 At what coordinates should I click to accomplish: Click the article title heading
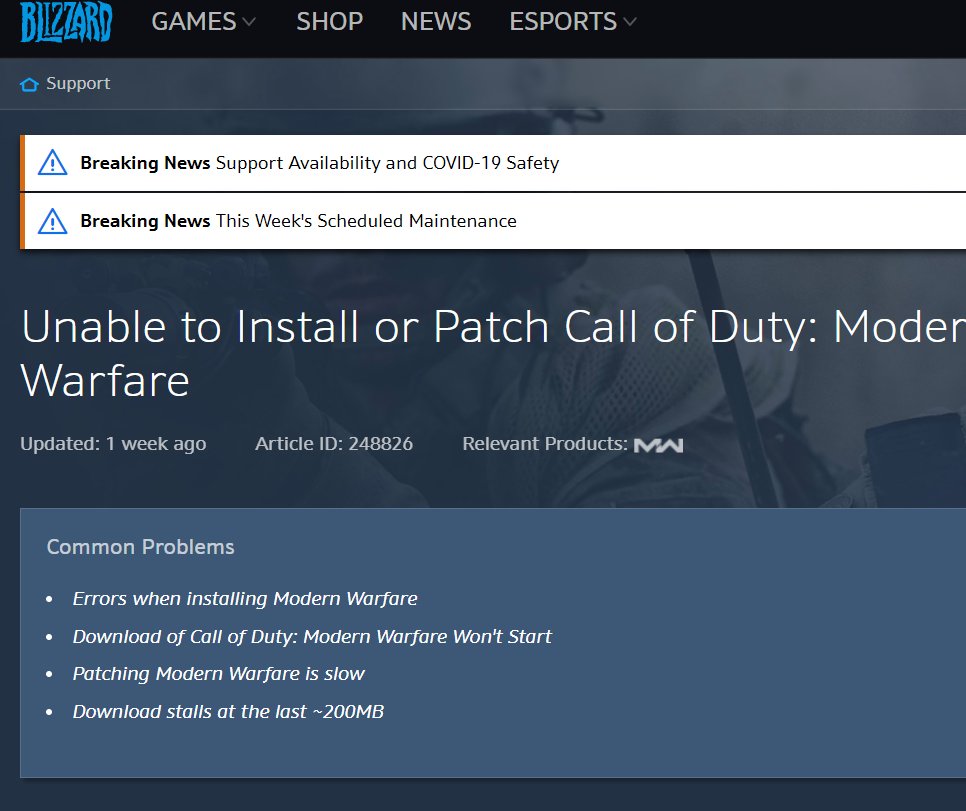[x=493, y=353]
